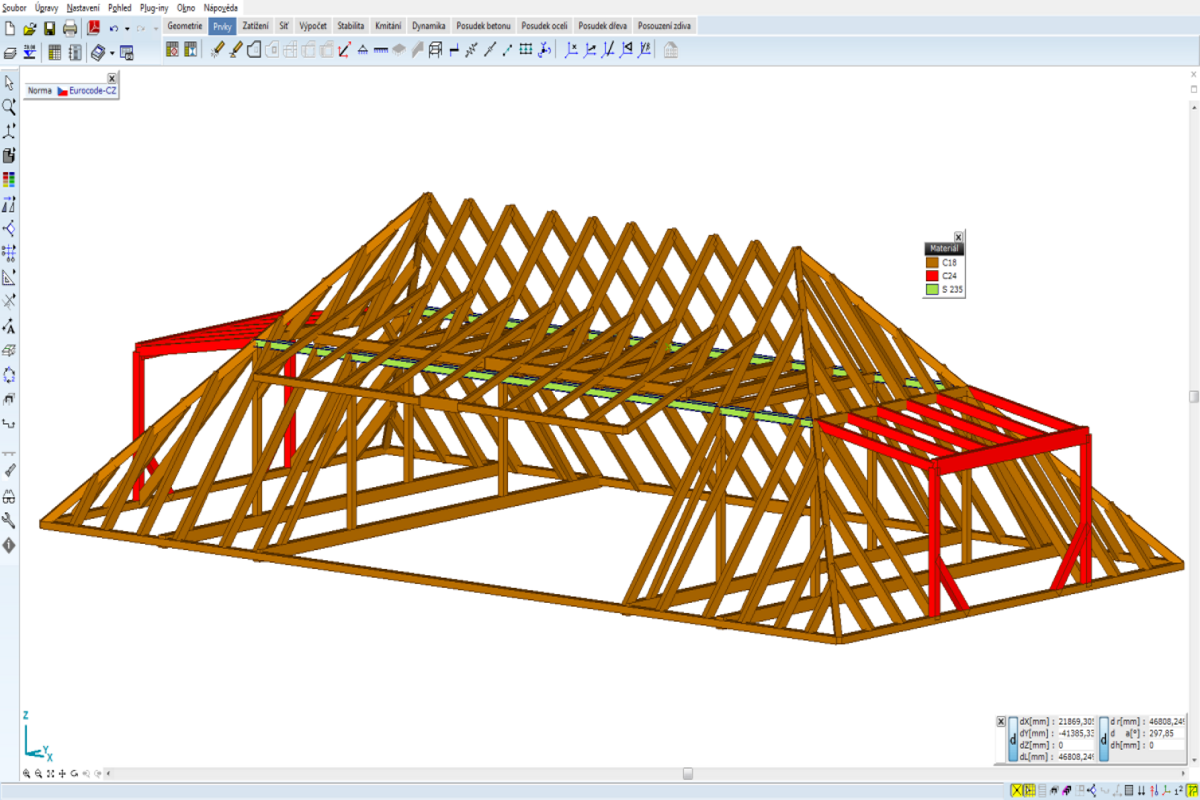Click the Save file floppy disk icon
The width and height of the screenshot is (1200, 800).
pyautogui.click(x=49, y=28)
